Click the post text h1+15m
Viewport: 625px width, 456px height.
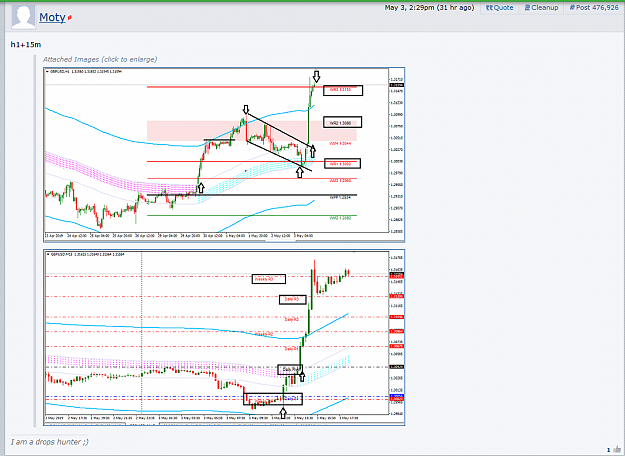point(26,45)
